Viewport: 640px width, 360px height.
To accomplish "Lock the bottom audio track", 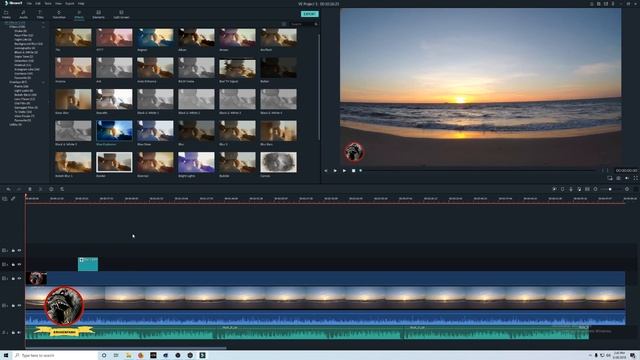I will [x=13, y=332].
